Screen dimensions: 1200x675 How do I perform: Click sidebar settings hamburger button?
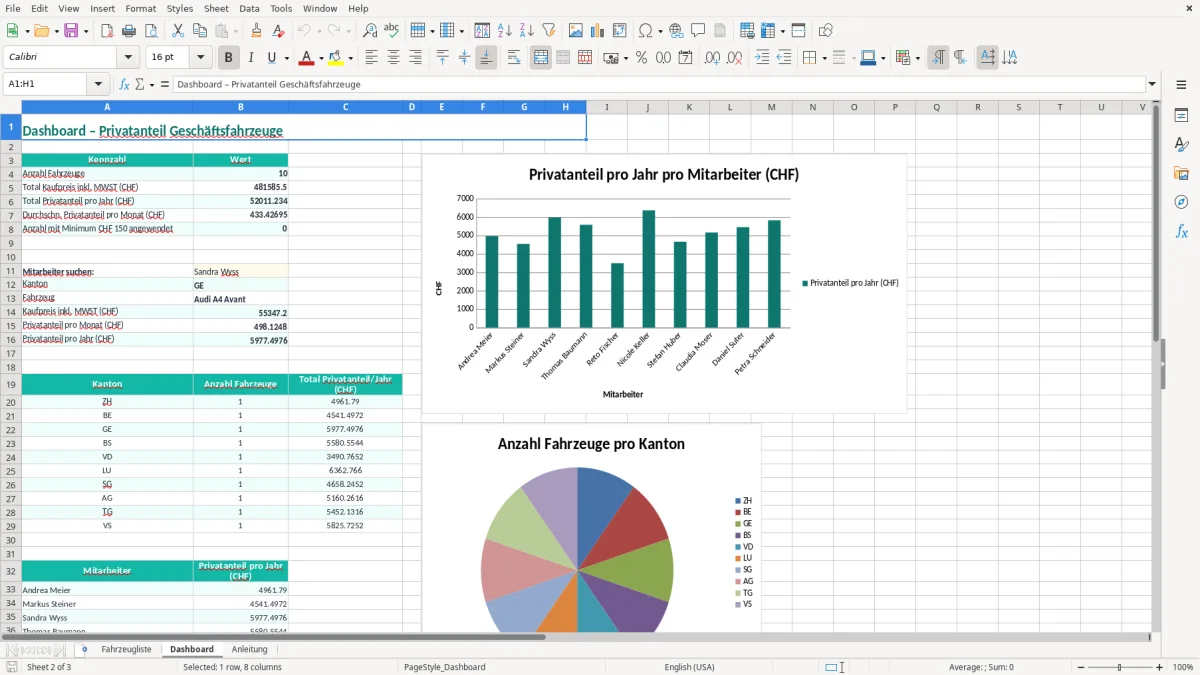coord(1181,86)
